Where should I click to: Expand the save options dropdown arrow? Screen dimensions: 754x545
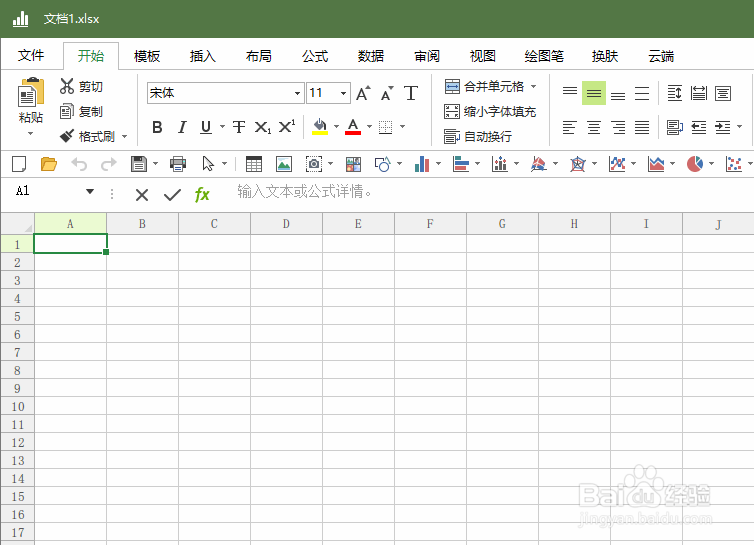[155, 164]
